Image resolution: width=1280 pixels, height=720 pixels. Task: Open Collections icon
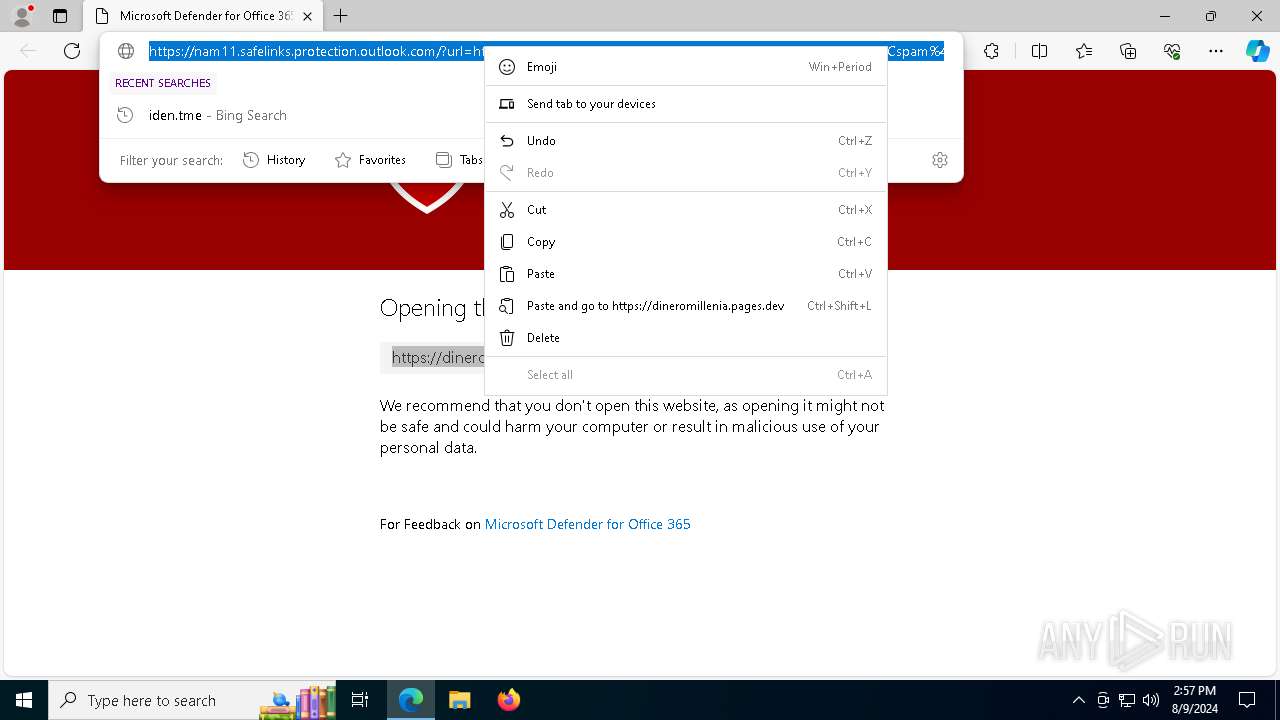coord(1128,51)
